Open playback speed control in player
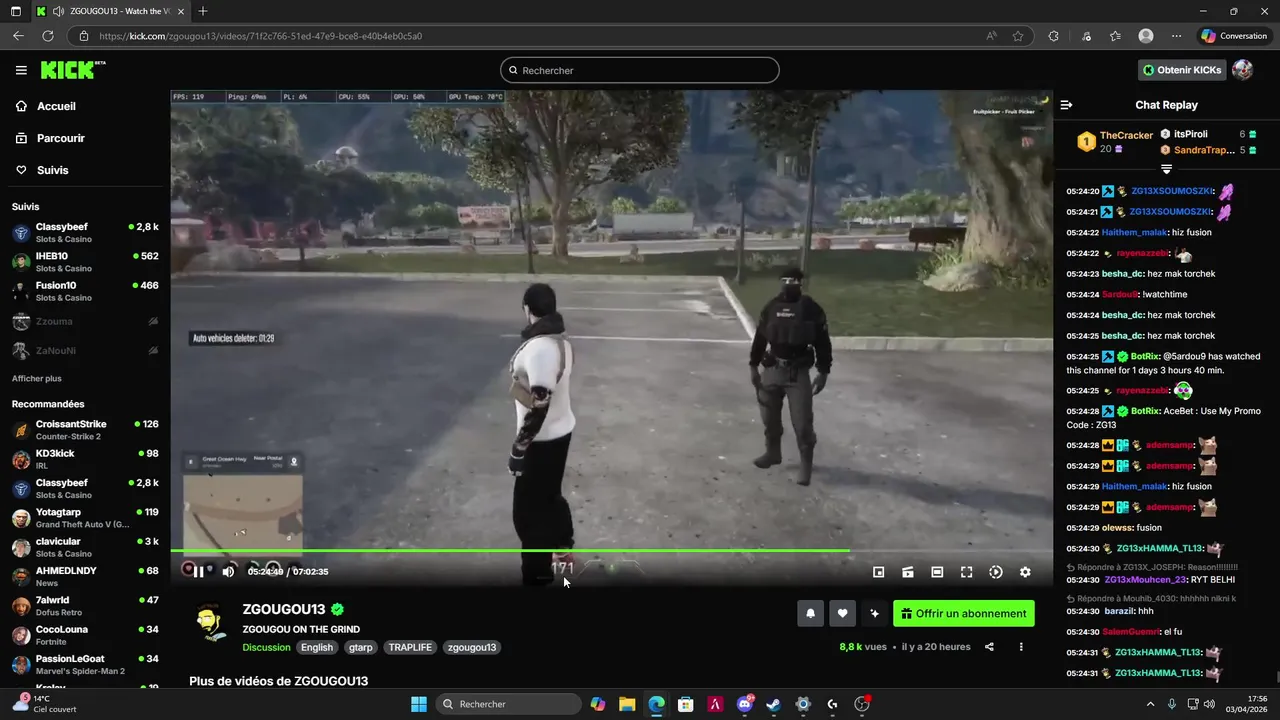1280x720 pixels. [x=996, y=572]
